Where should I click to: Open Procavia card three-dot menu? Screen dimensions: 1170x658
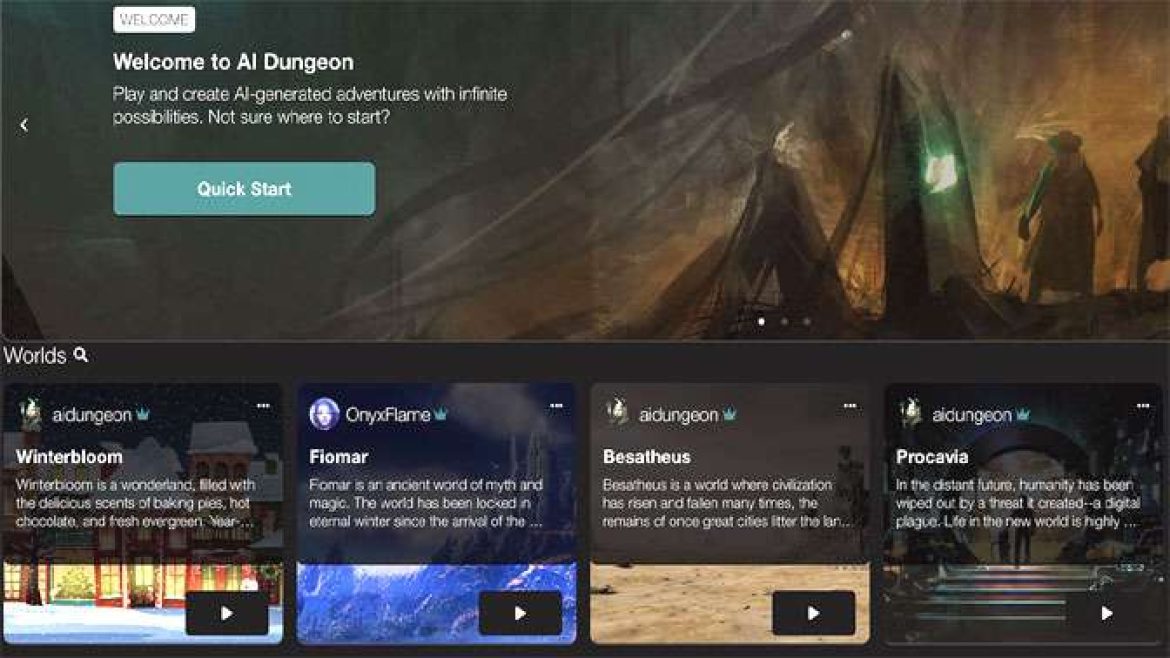pos(1143,406)
